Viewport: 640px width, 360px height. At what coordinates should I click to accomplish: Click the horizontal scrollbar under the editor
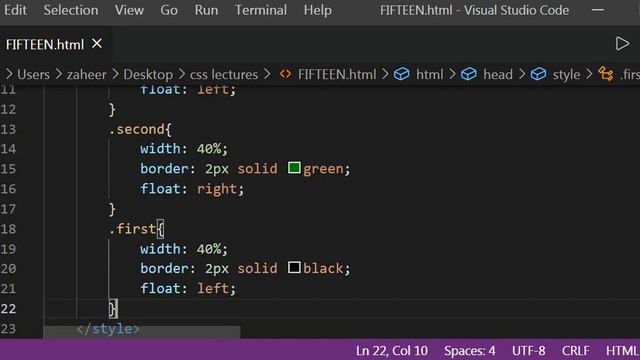tap(142, 332)
